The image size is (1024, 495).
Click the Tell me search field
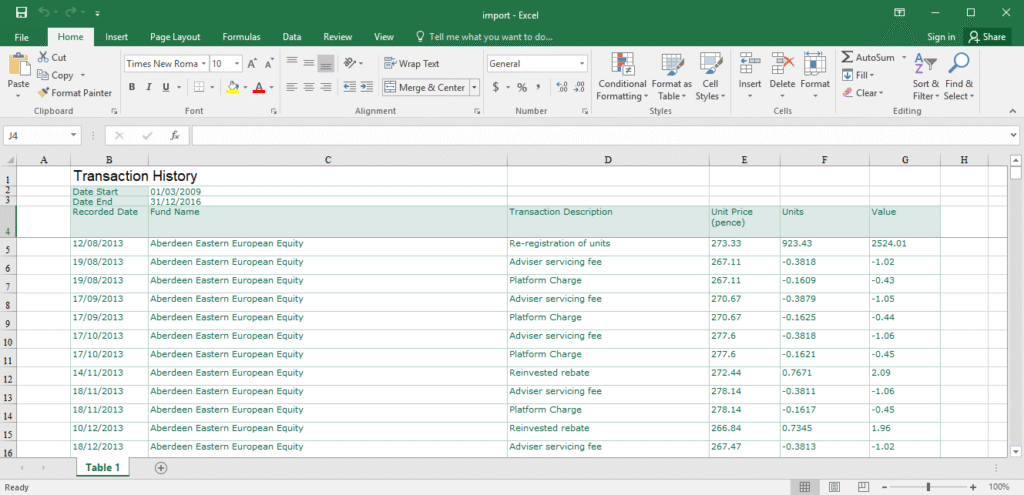(x=490, y=37)
